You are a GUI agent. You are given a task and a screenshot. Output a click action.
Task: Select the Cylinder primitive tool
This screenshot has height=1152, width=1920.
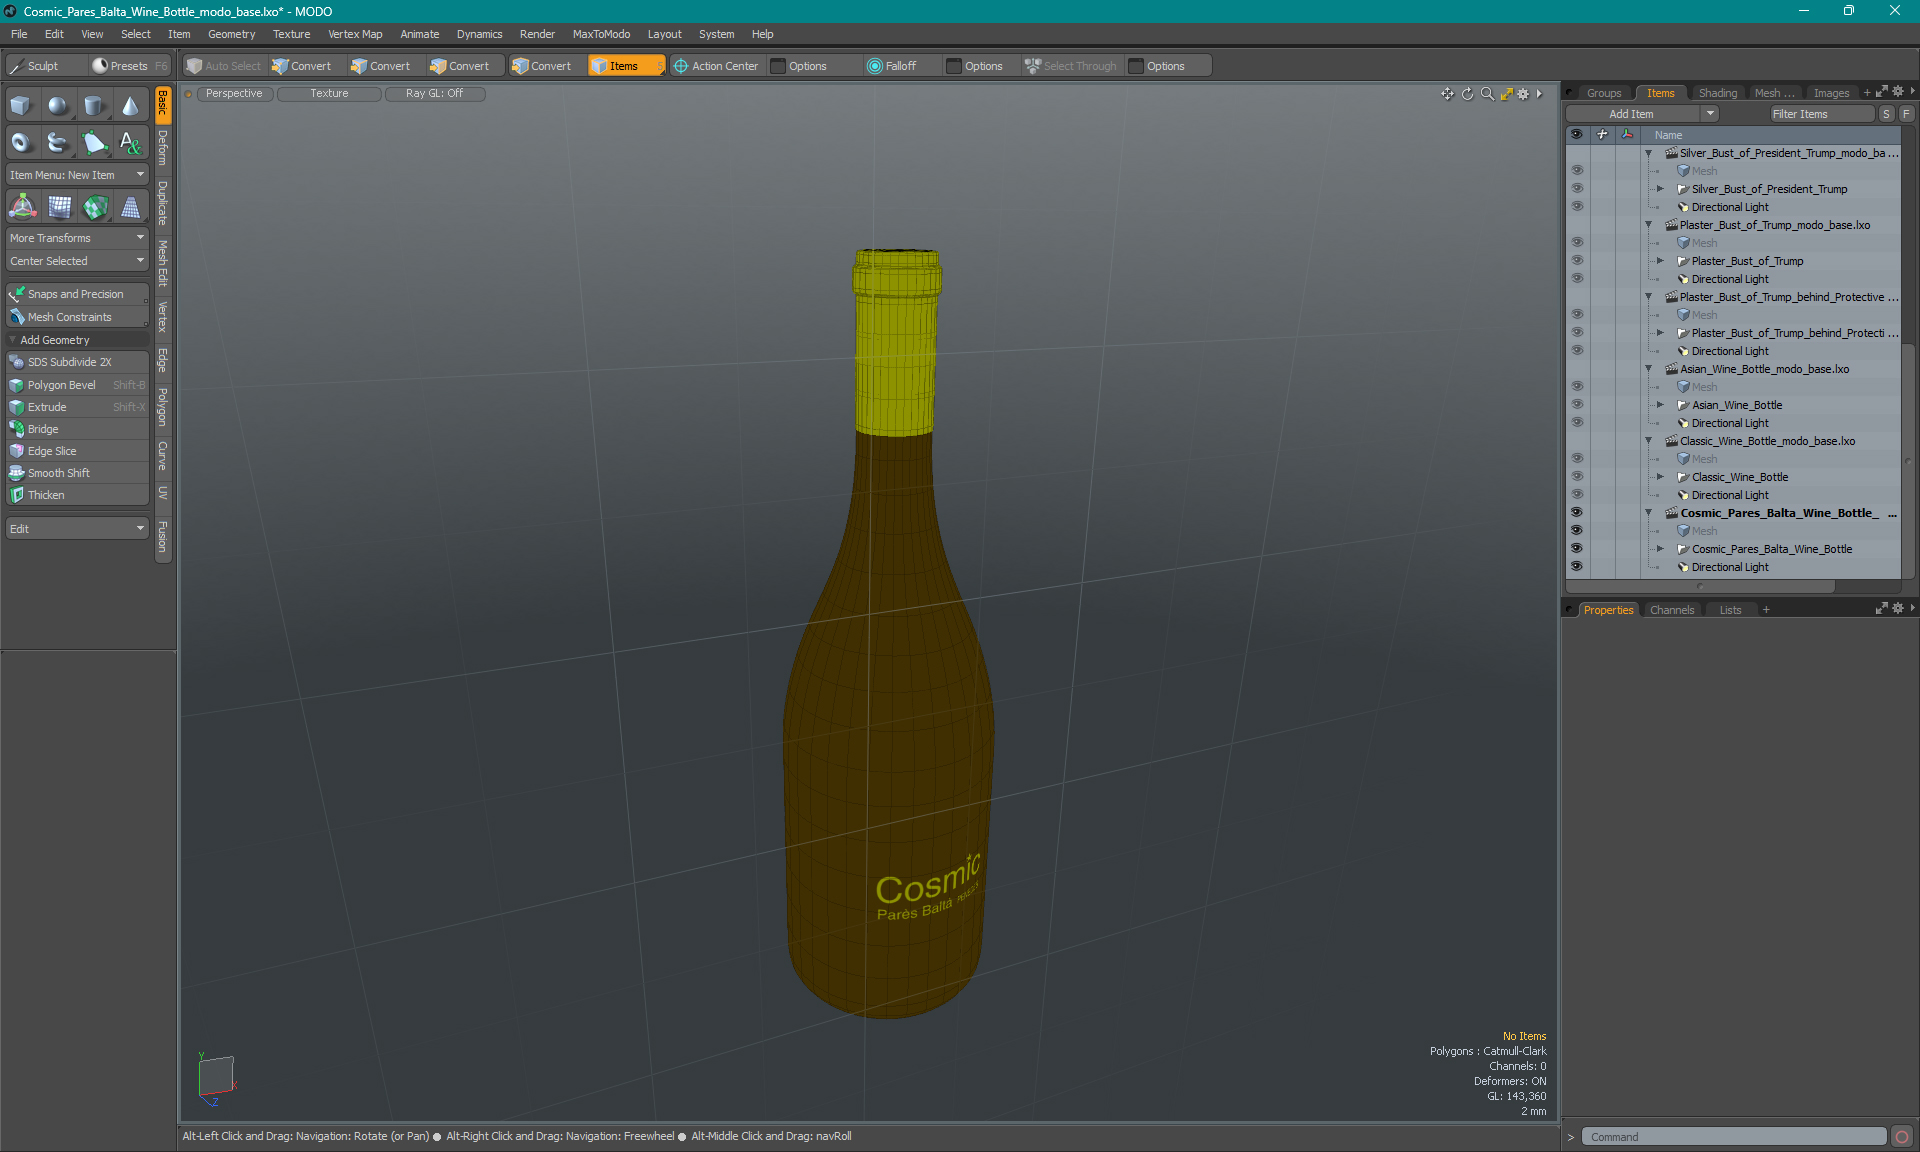[x=94, y=106]
